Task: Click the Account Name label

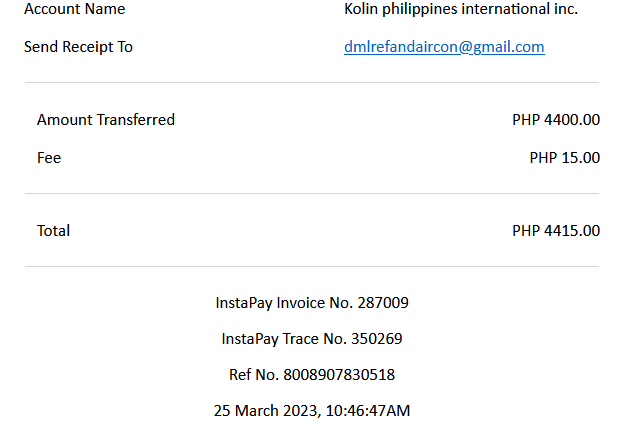Action: tap(75, 9)
